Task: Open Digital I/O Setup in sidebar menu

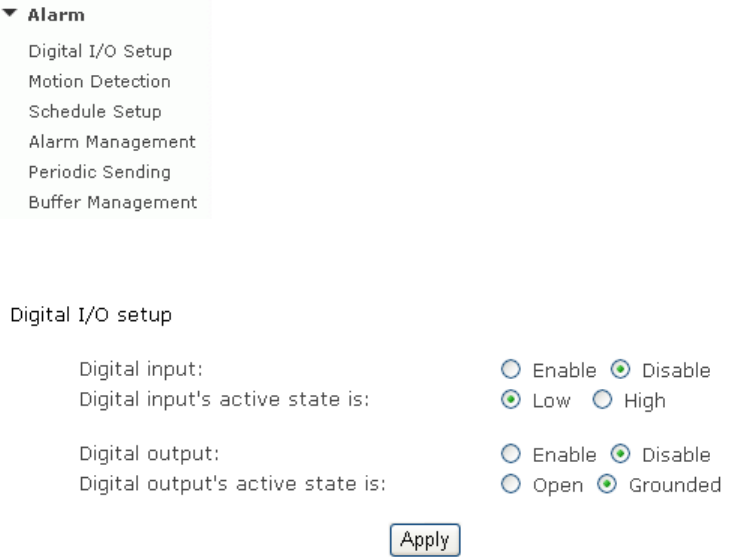Action: point(100,51)
